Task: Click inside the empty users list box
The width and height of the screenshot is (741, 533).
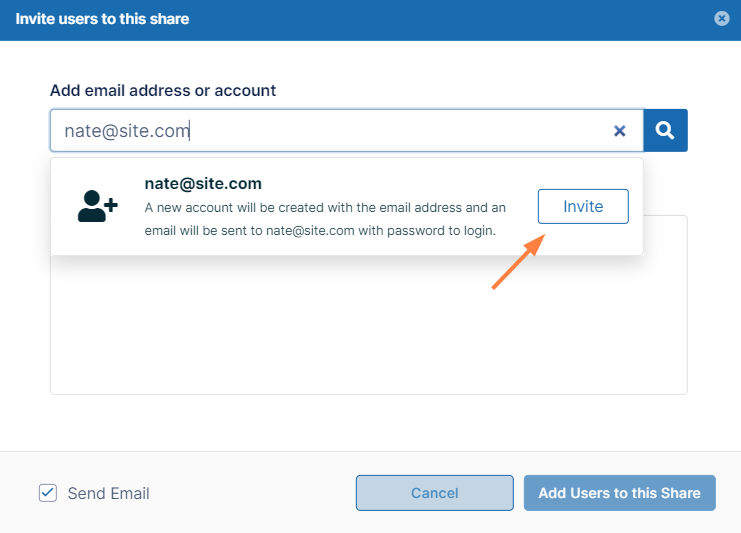Action: 368,330
